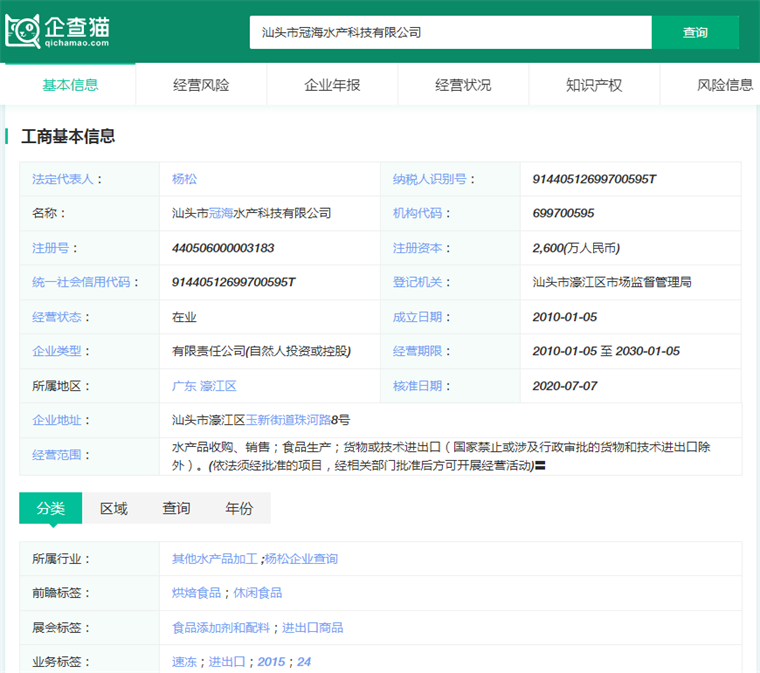This screenshot has width=760, height=673.
Task: Click the 24 business tag
Action: [304, 662]
